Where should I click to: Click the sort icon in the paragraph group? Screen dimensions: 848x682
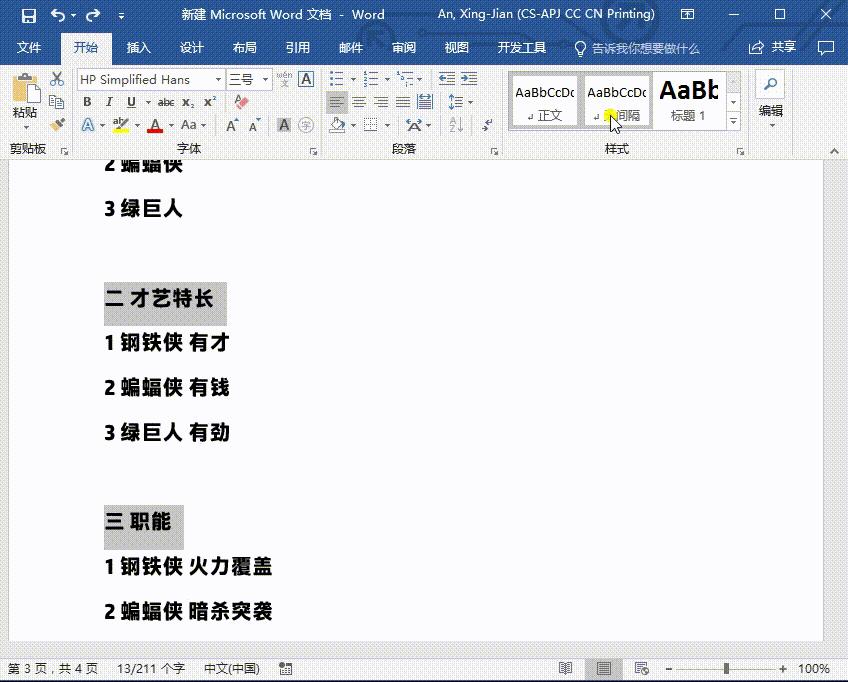click(456, 124)
